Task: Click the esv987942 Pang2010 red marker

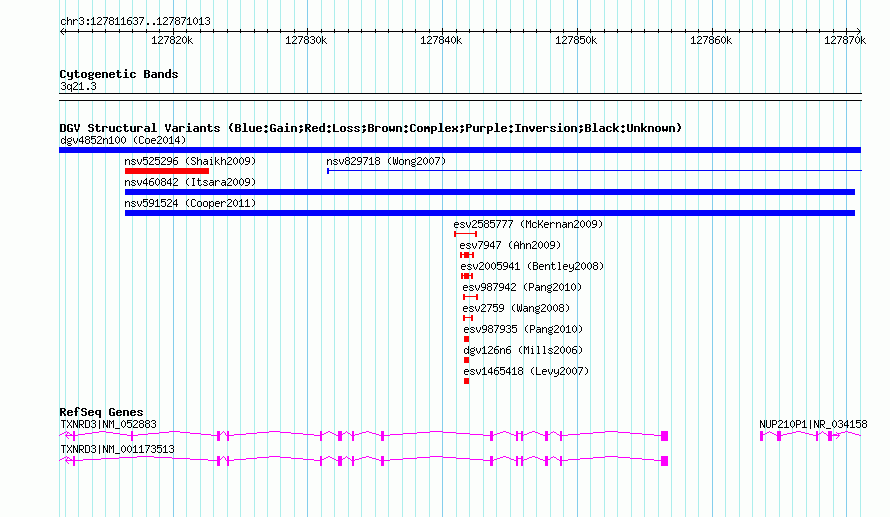Action: (471, 297)
